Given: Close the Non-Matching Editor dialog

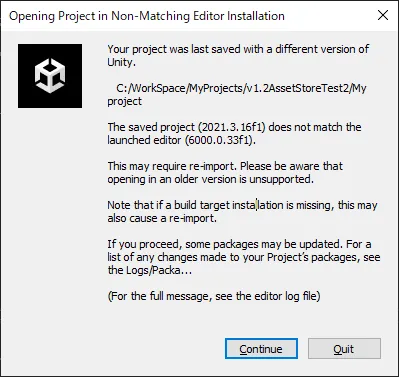Looking at the screenshot, I should point(383,15).
